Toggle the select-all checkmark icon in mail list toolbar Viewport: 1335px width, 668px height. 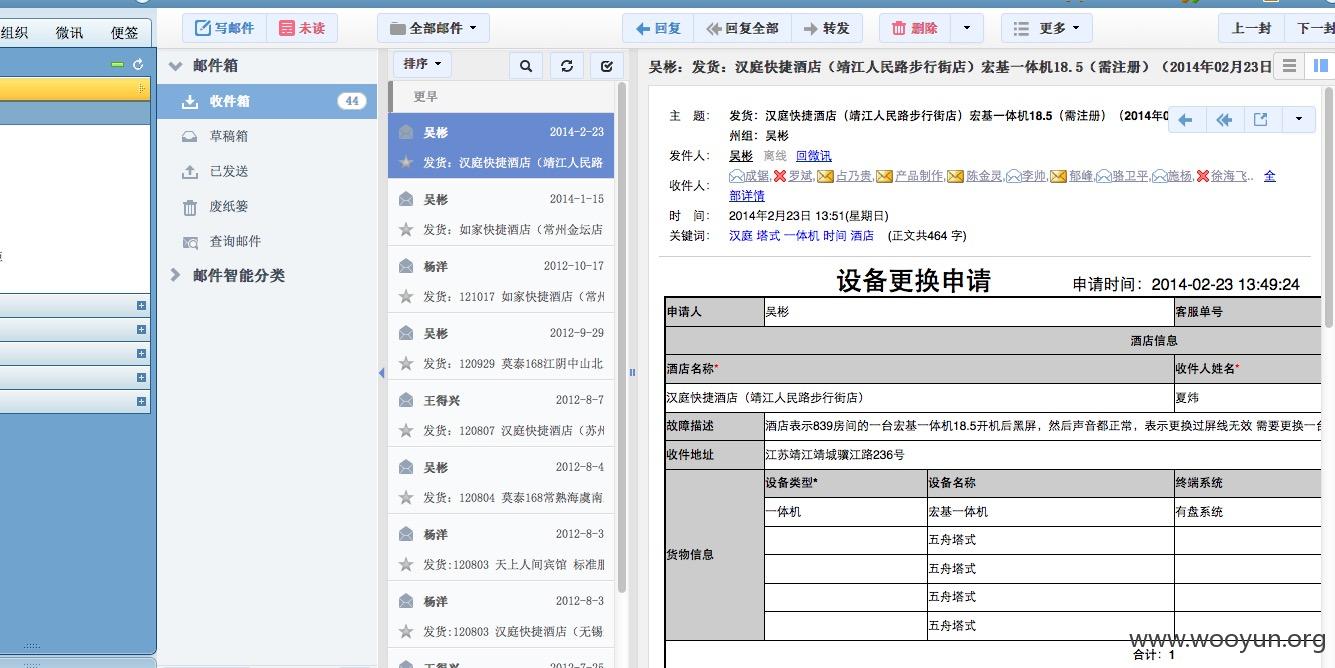[x=606, y=66]
